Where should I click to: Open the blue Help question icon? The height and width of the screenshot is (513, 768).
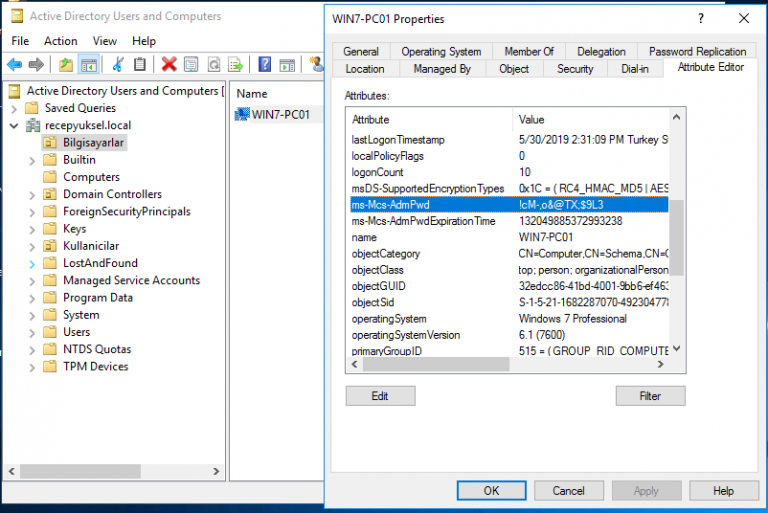tap(264, 64)
